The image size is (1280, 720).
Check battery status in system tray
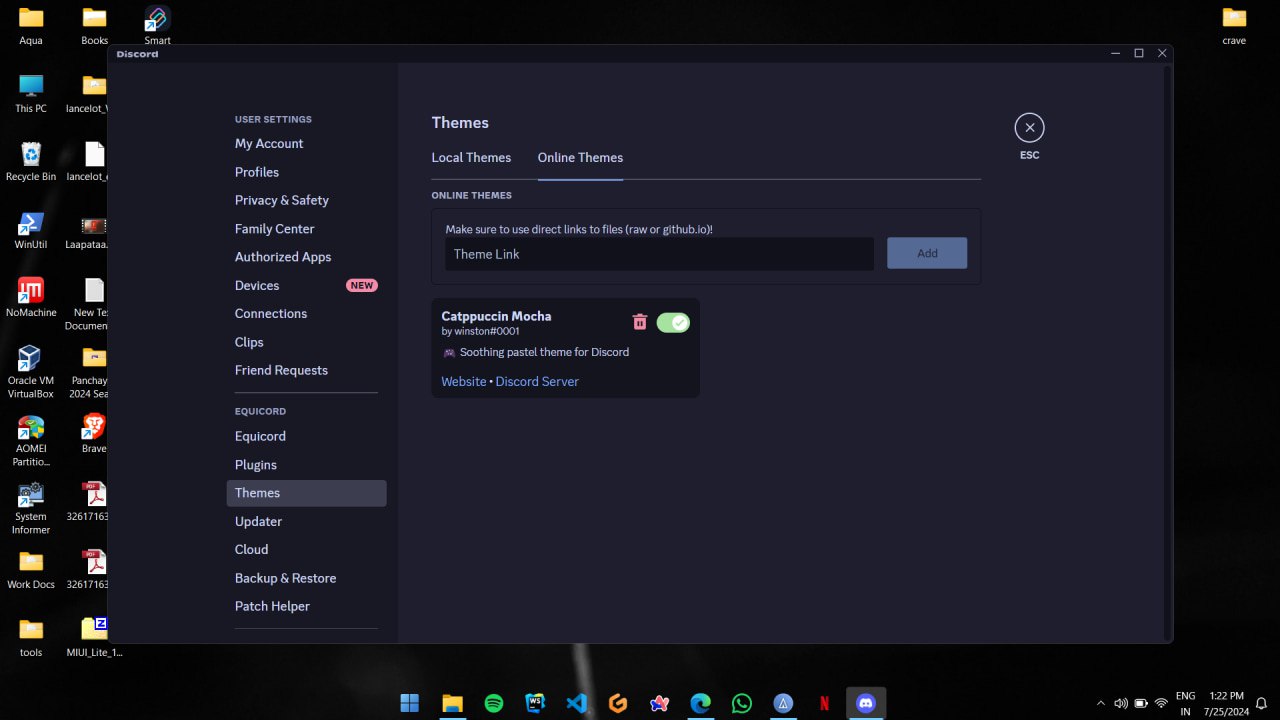pyautogui.click(x=1141, y=703)
